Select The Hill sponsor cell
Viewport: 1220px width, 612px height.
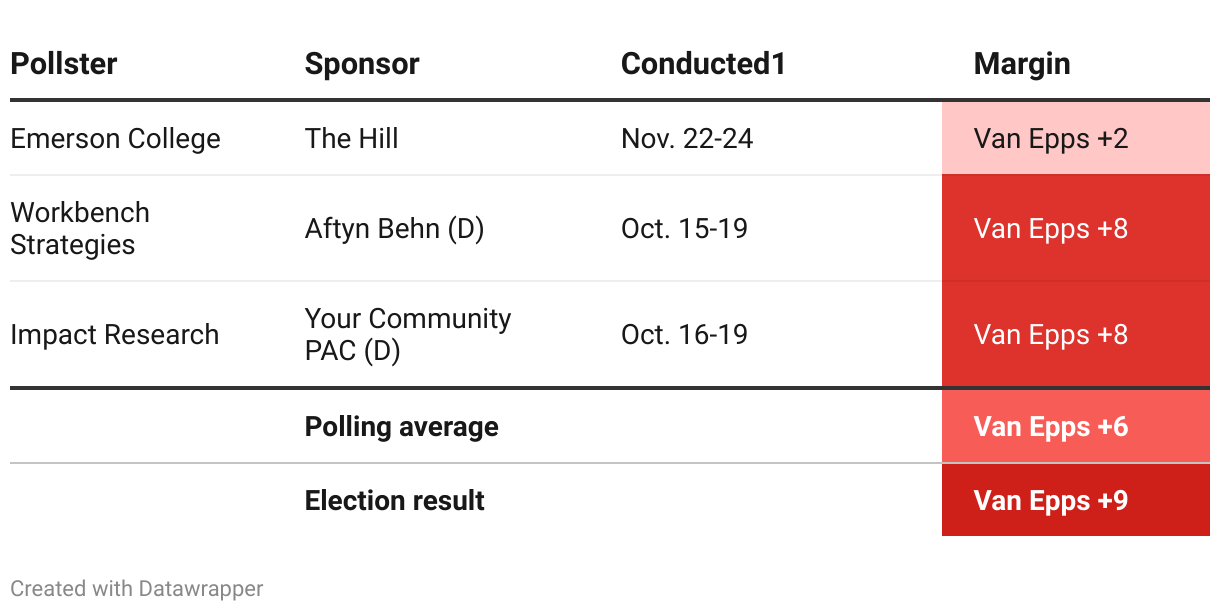pyautogui.click(x=351, y=138)
